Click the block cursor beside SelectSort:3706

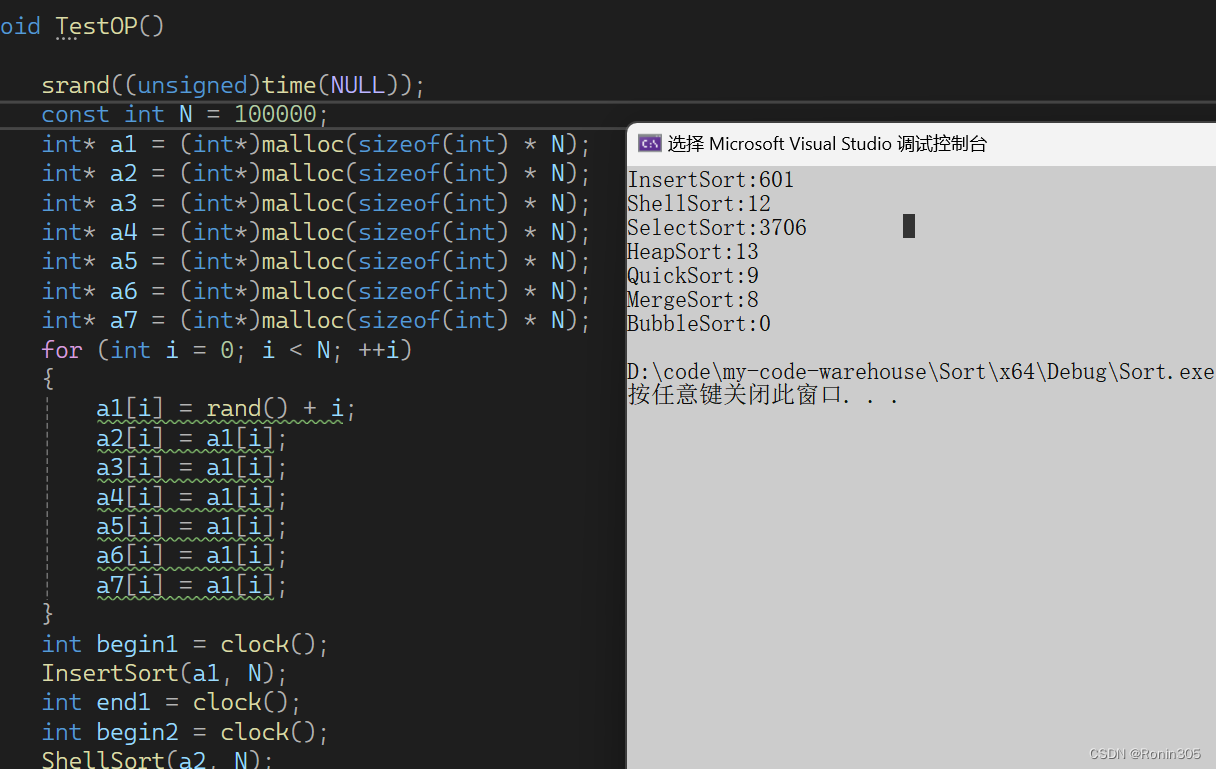pyautogui.click(x=909, y=226)
